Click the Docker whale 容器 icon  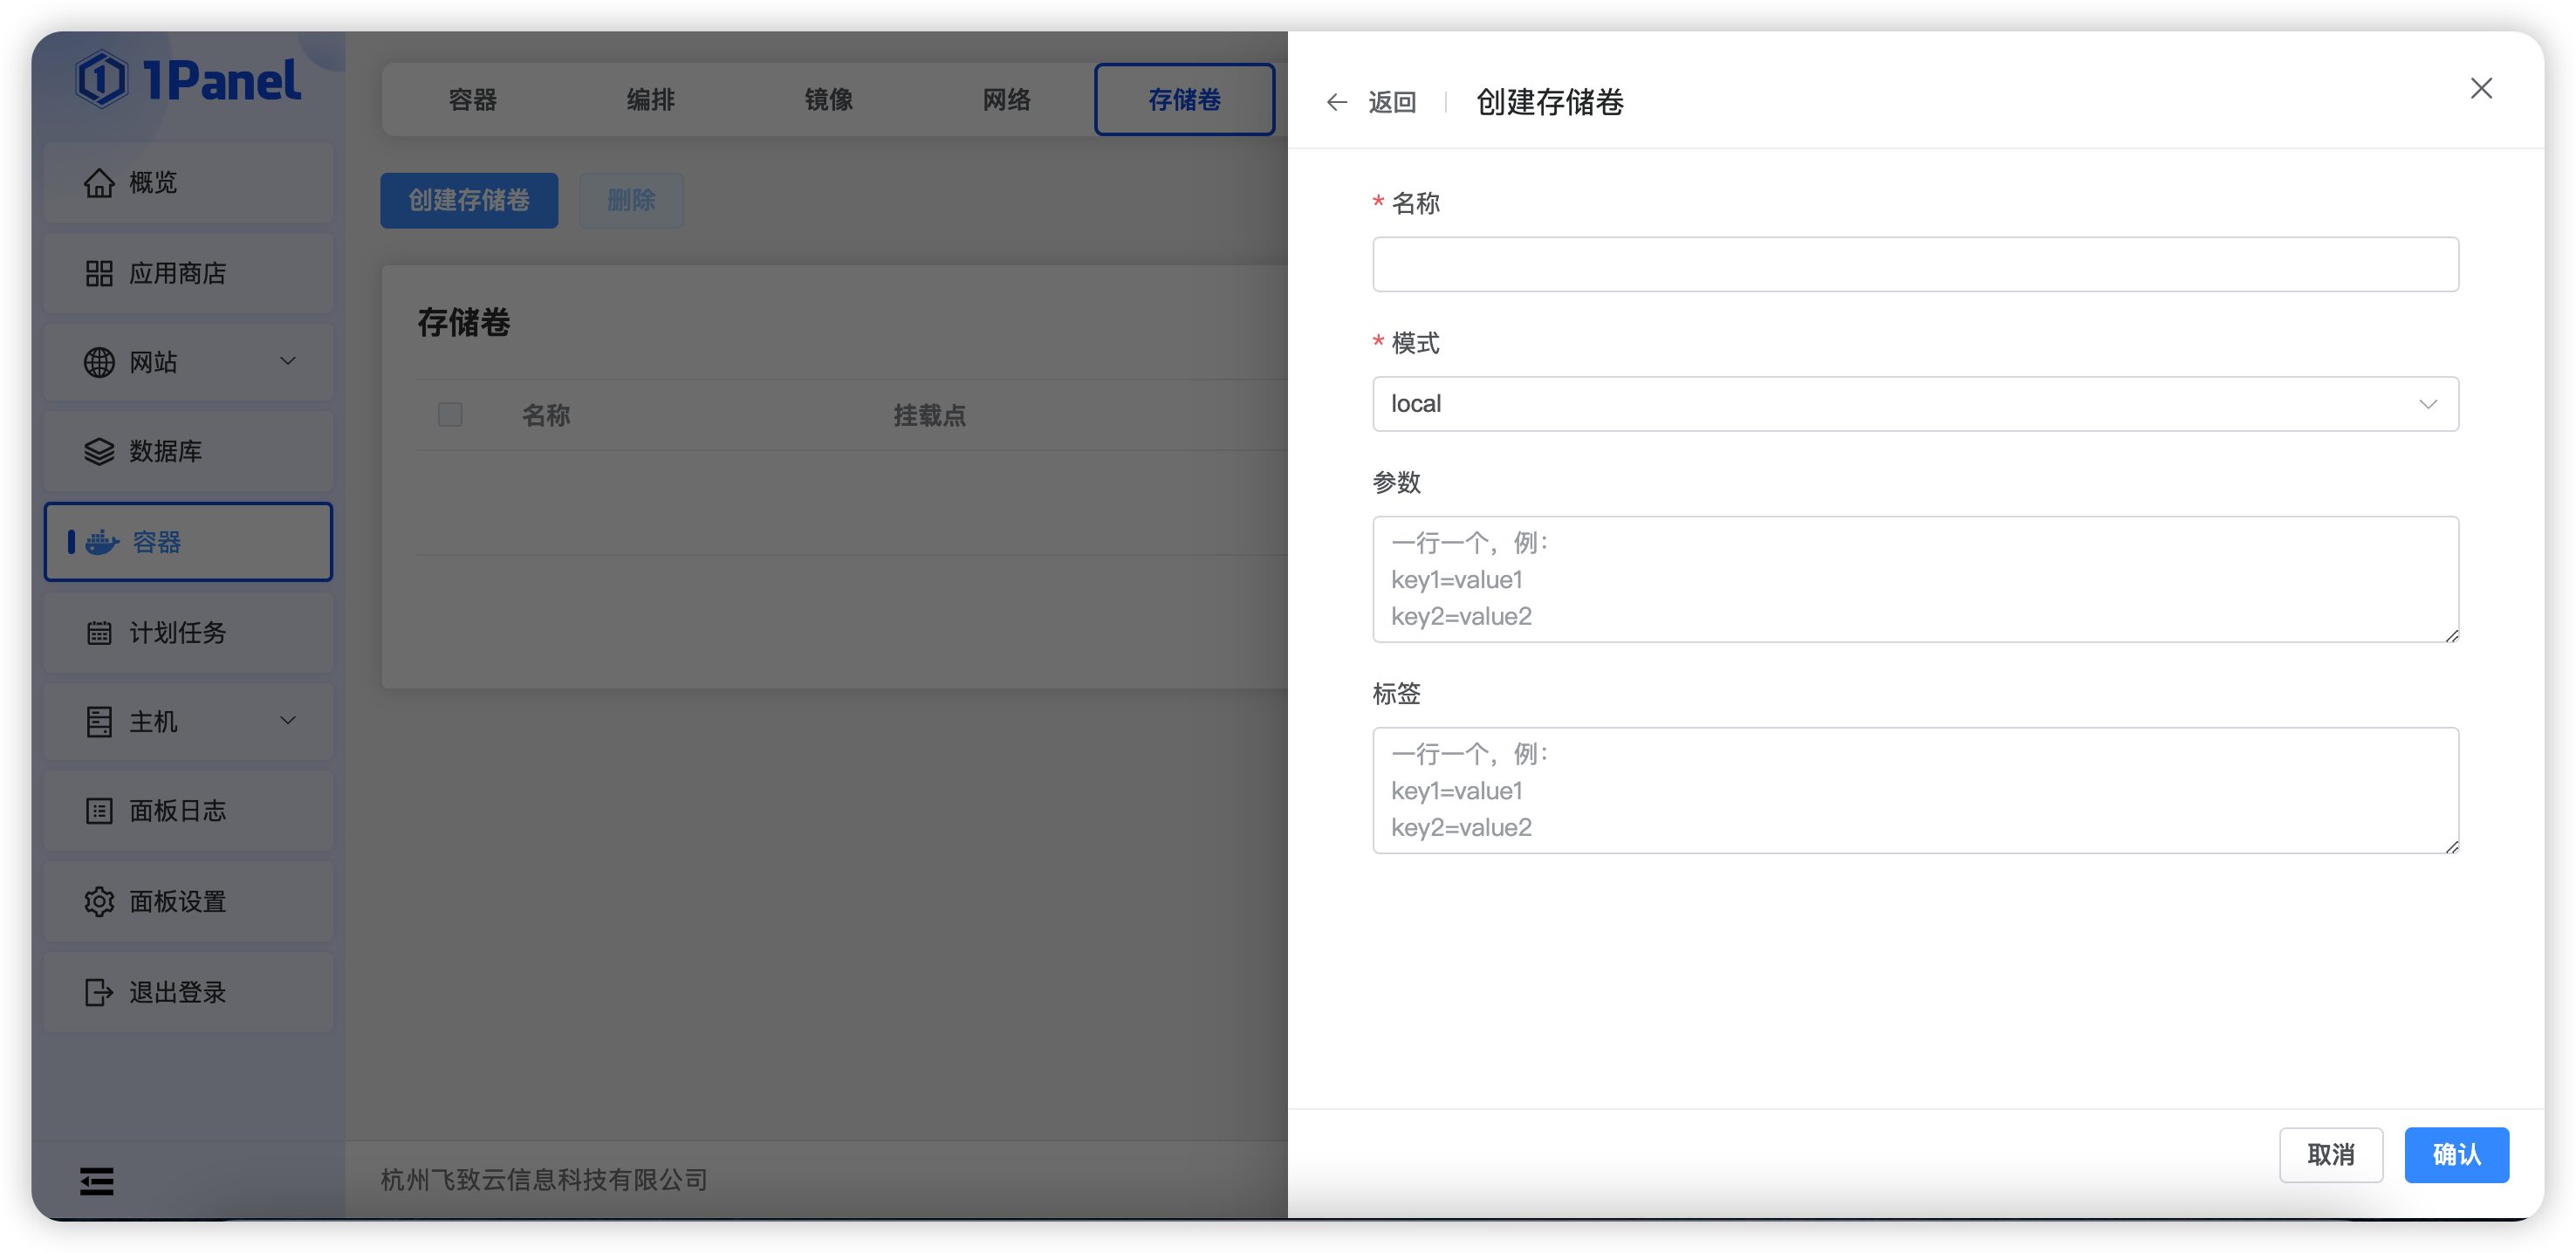tap(100, 542)
